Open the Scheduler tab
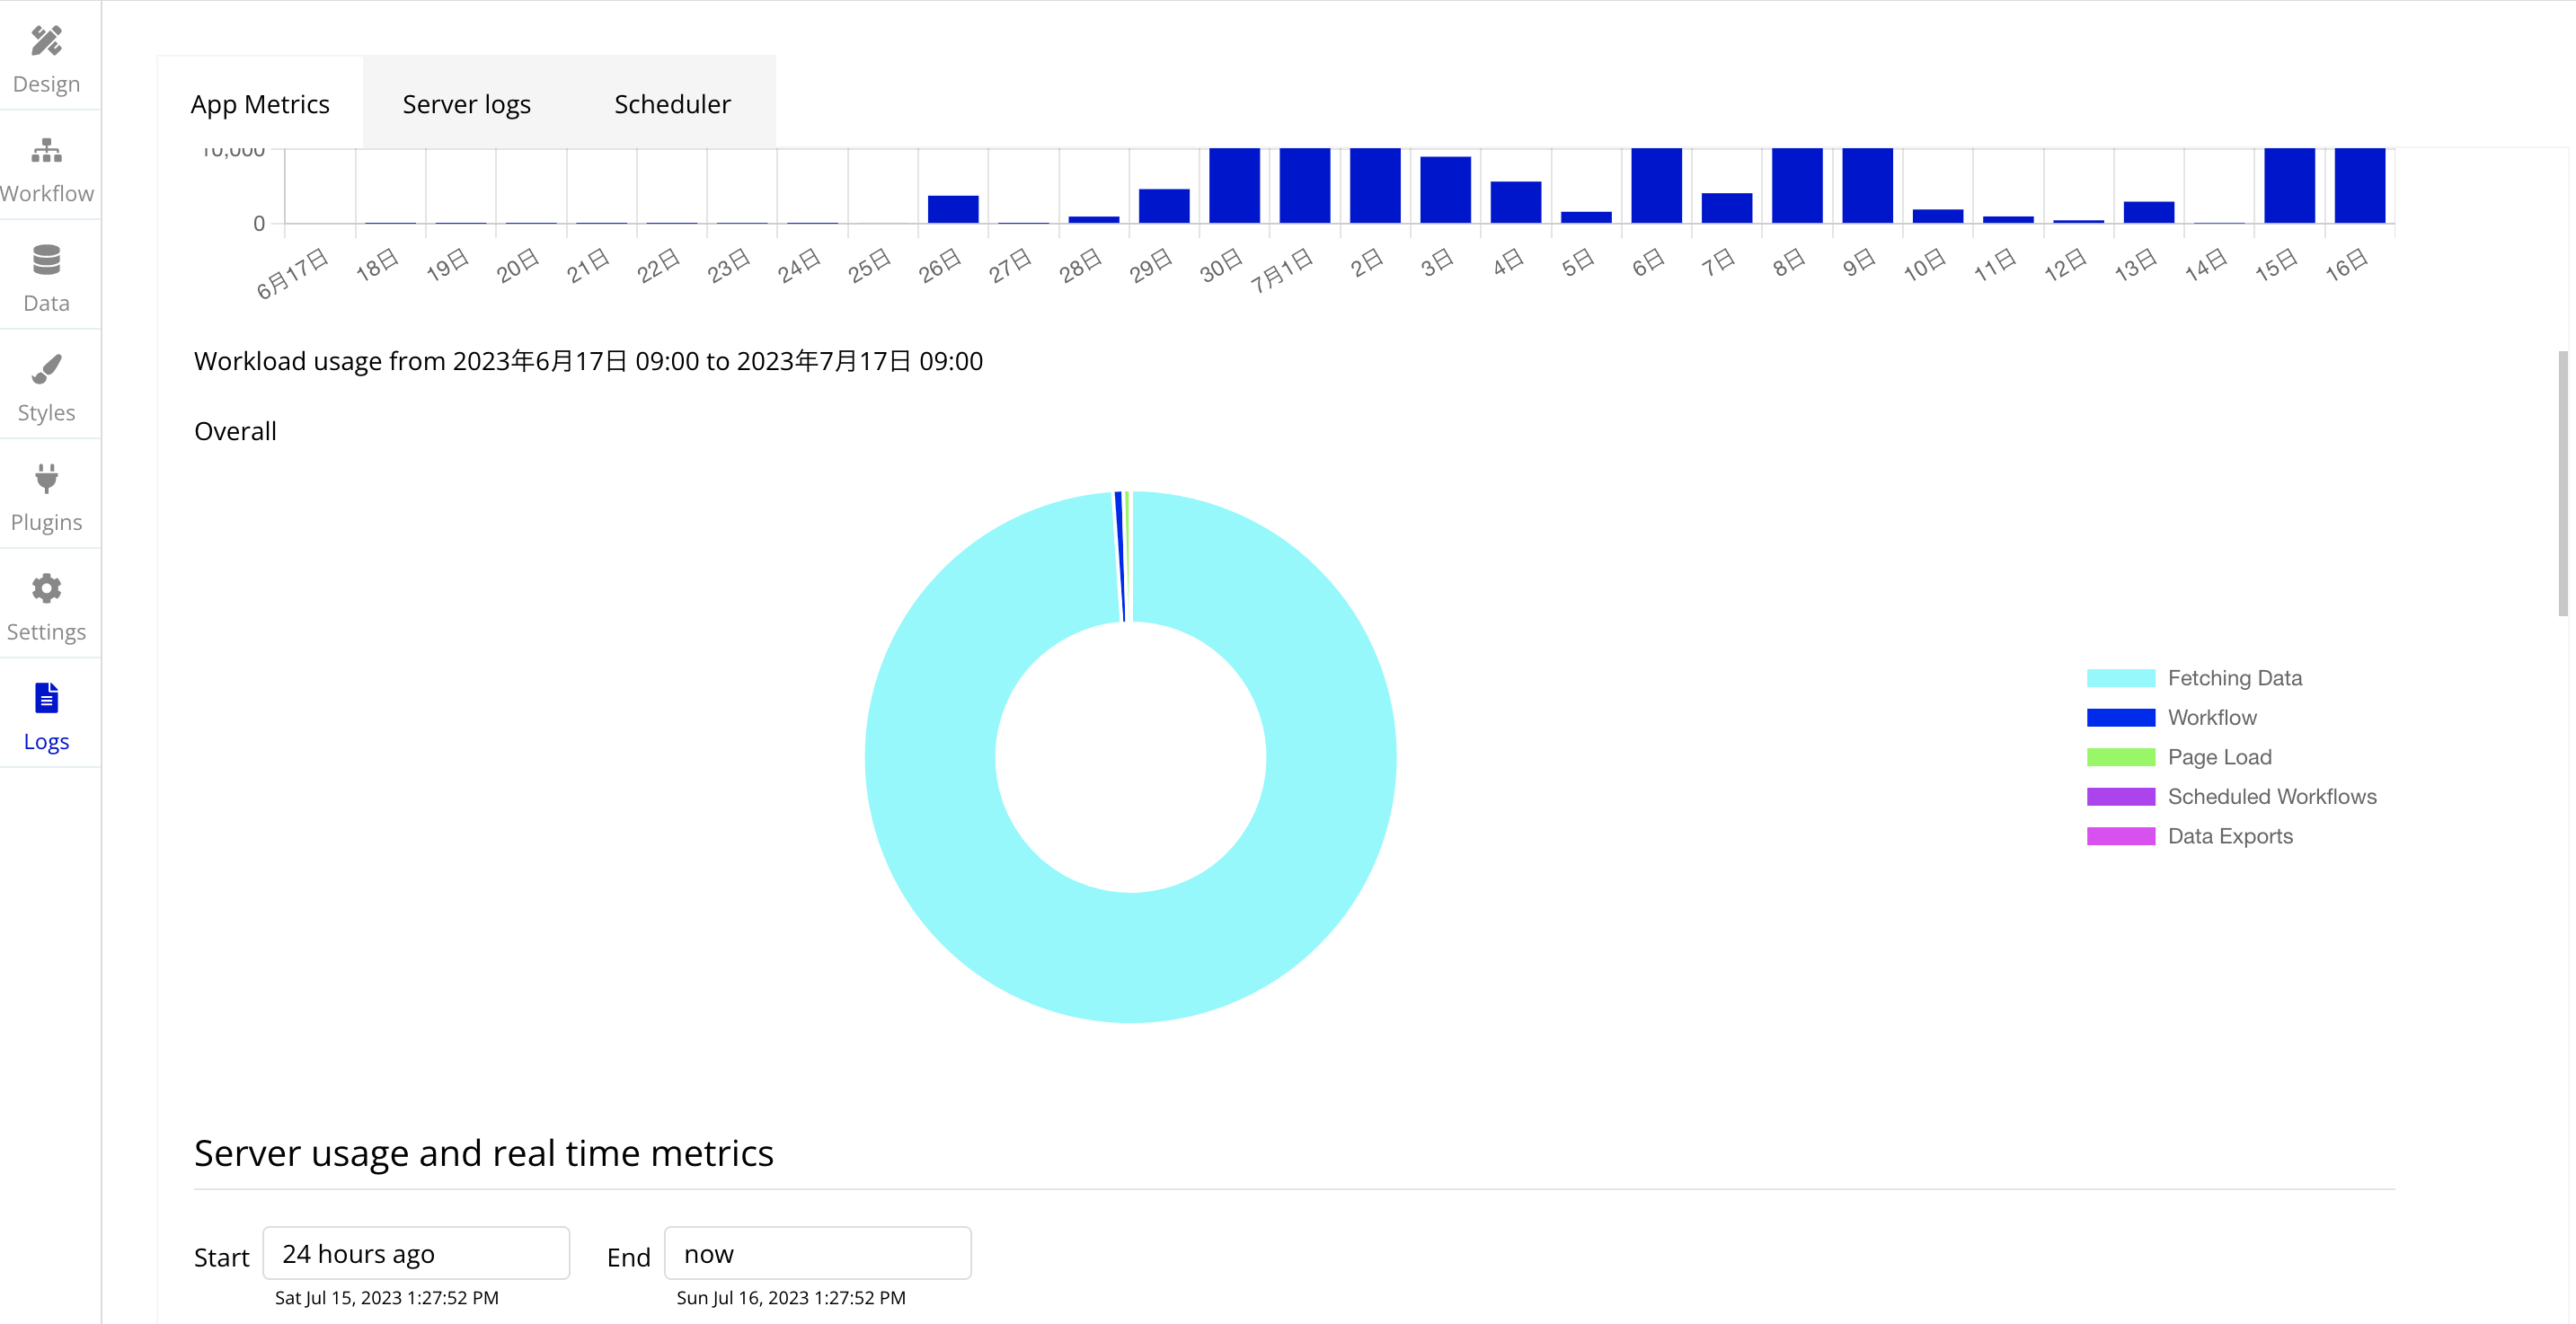Screen dimensions: 2576x1324 point(672,104)
